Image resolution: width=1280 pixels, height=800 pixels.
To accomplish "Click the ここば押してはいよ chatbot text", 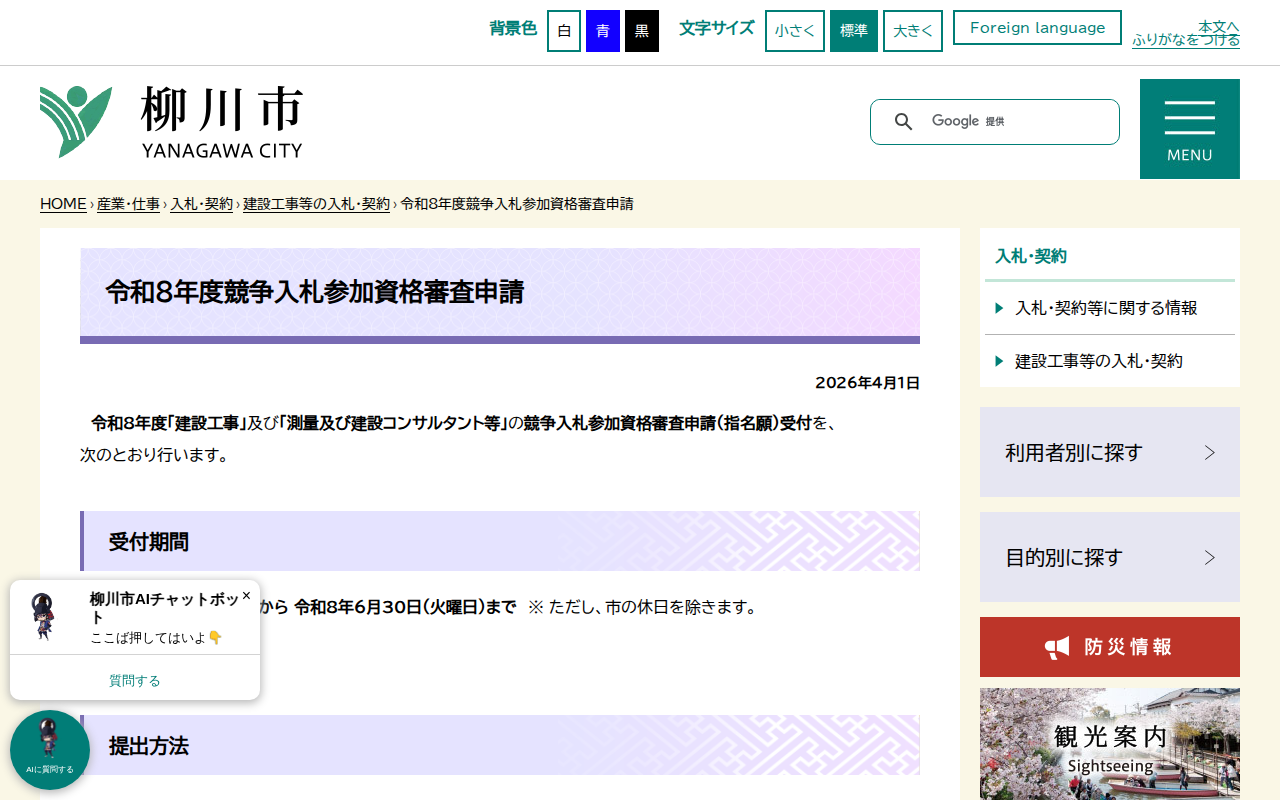I will coord(156,637).
